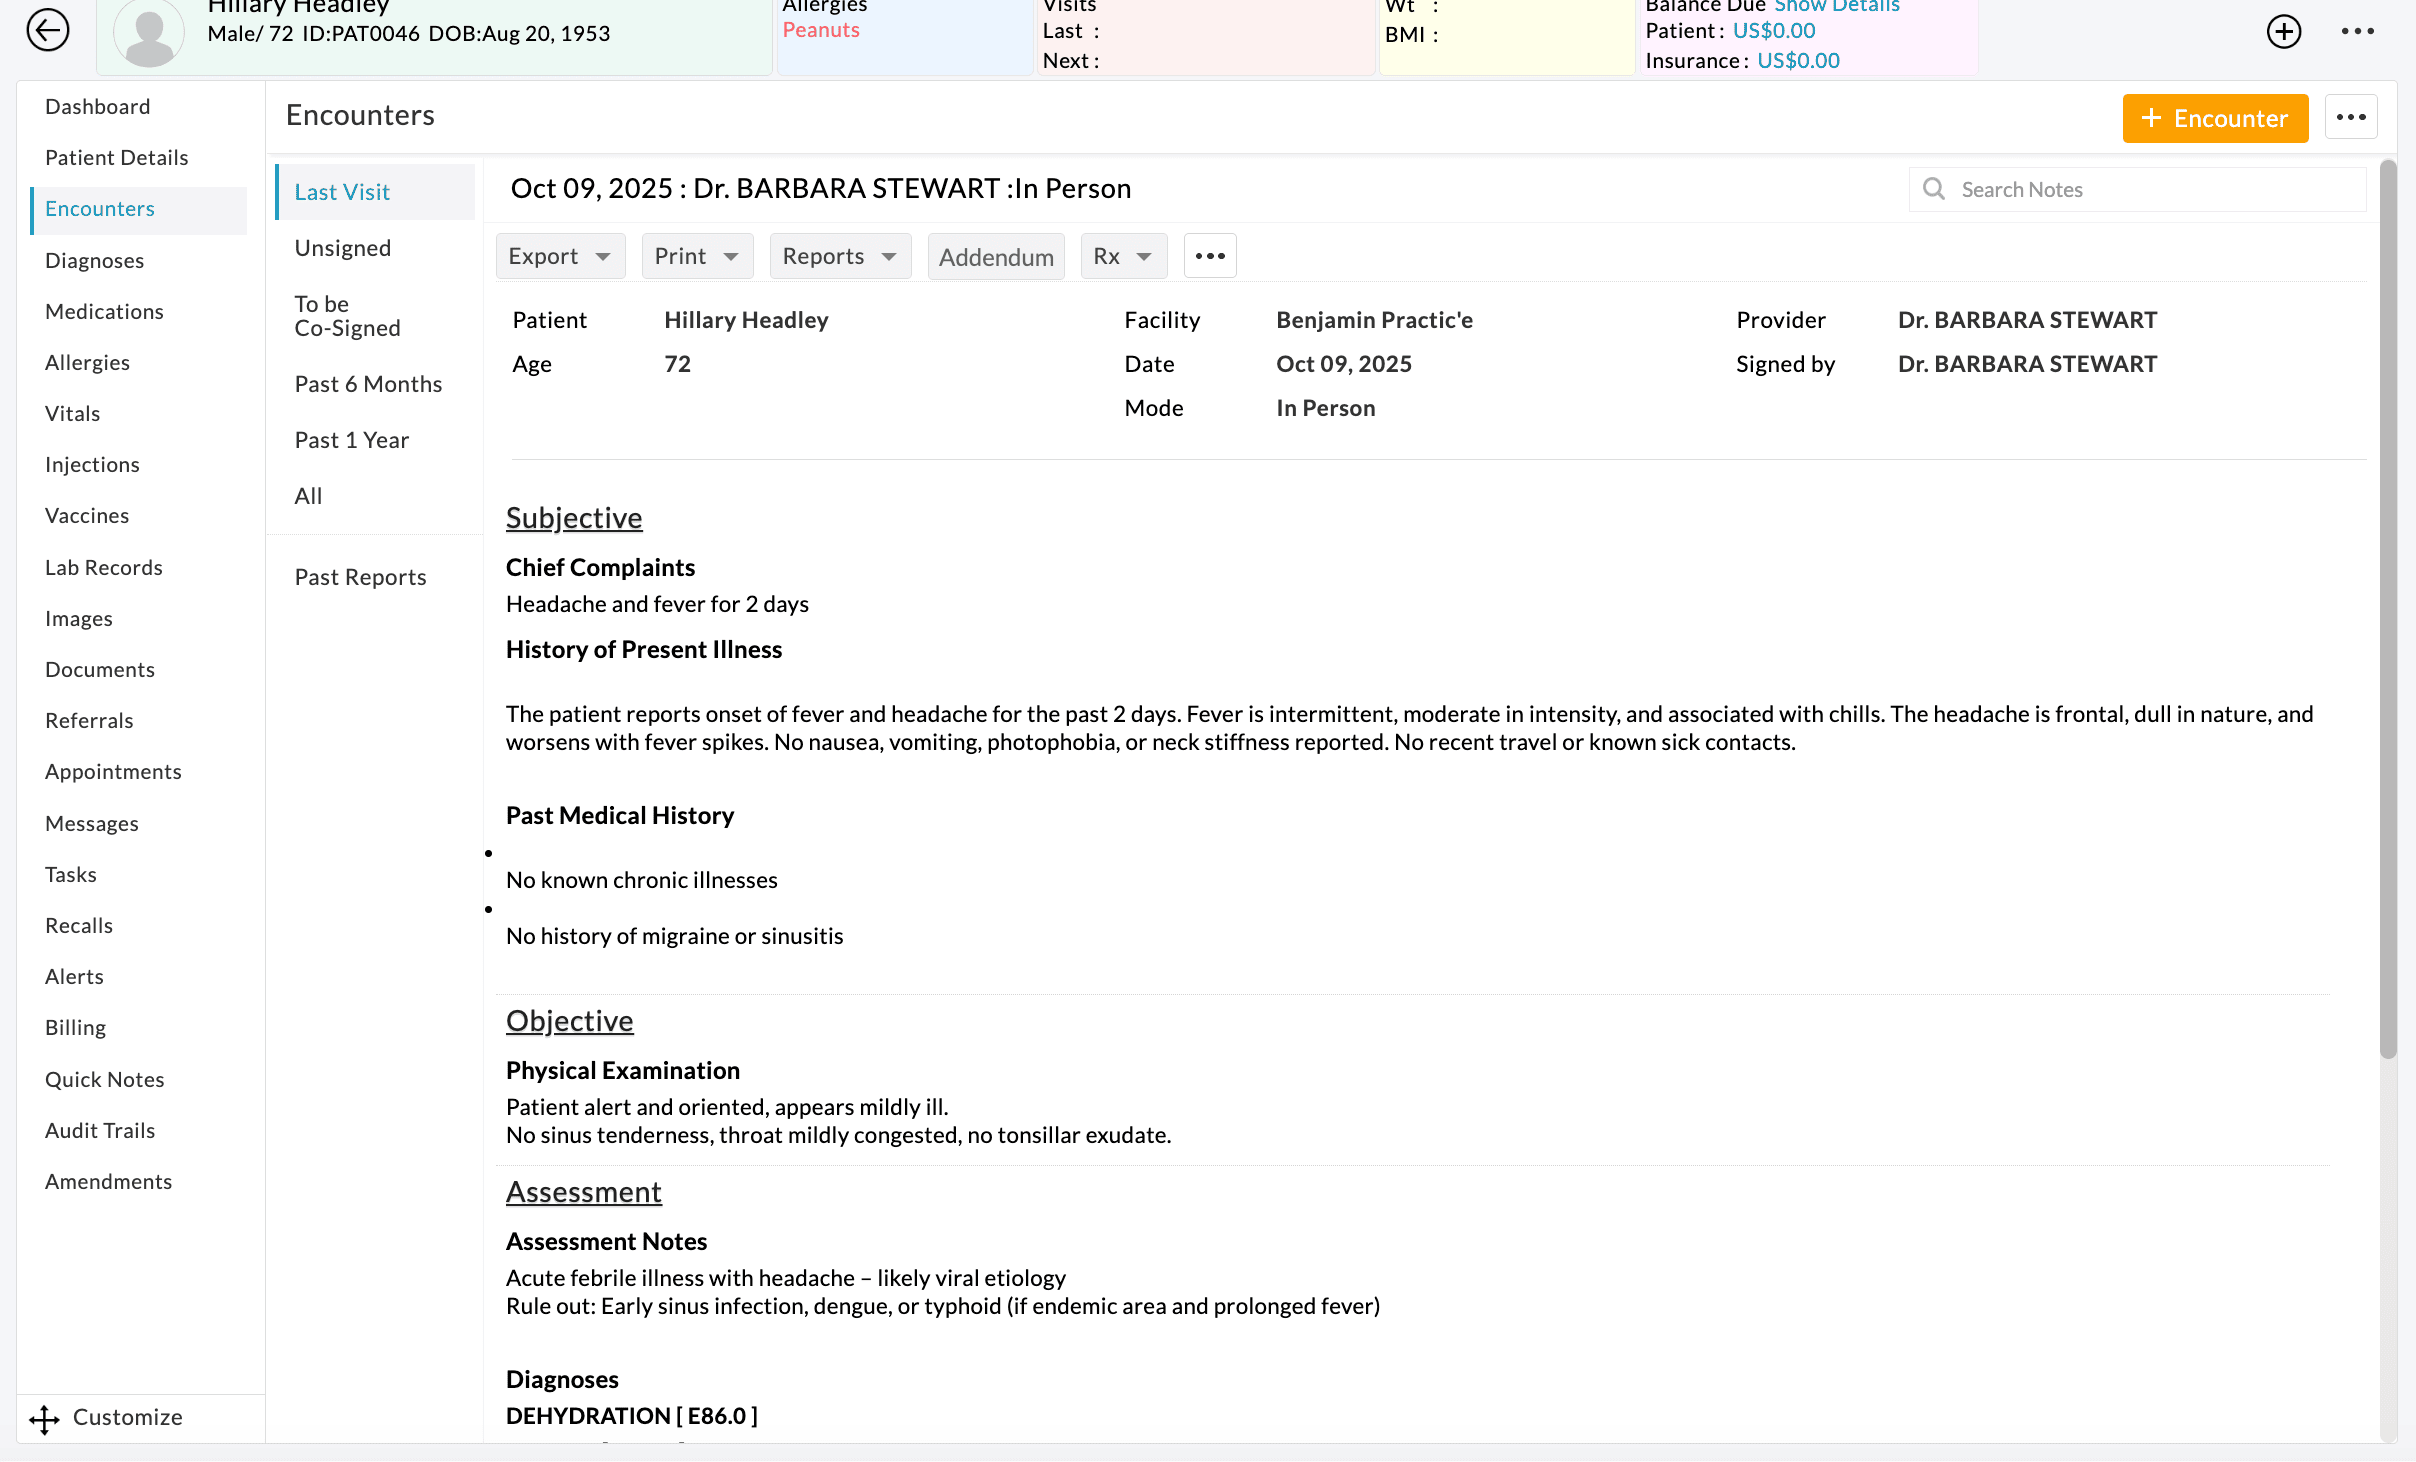Switch to Past 6 Months filter
The image size is (2416, 1462).
click(x=368, y=384)
